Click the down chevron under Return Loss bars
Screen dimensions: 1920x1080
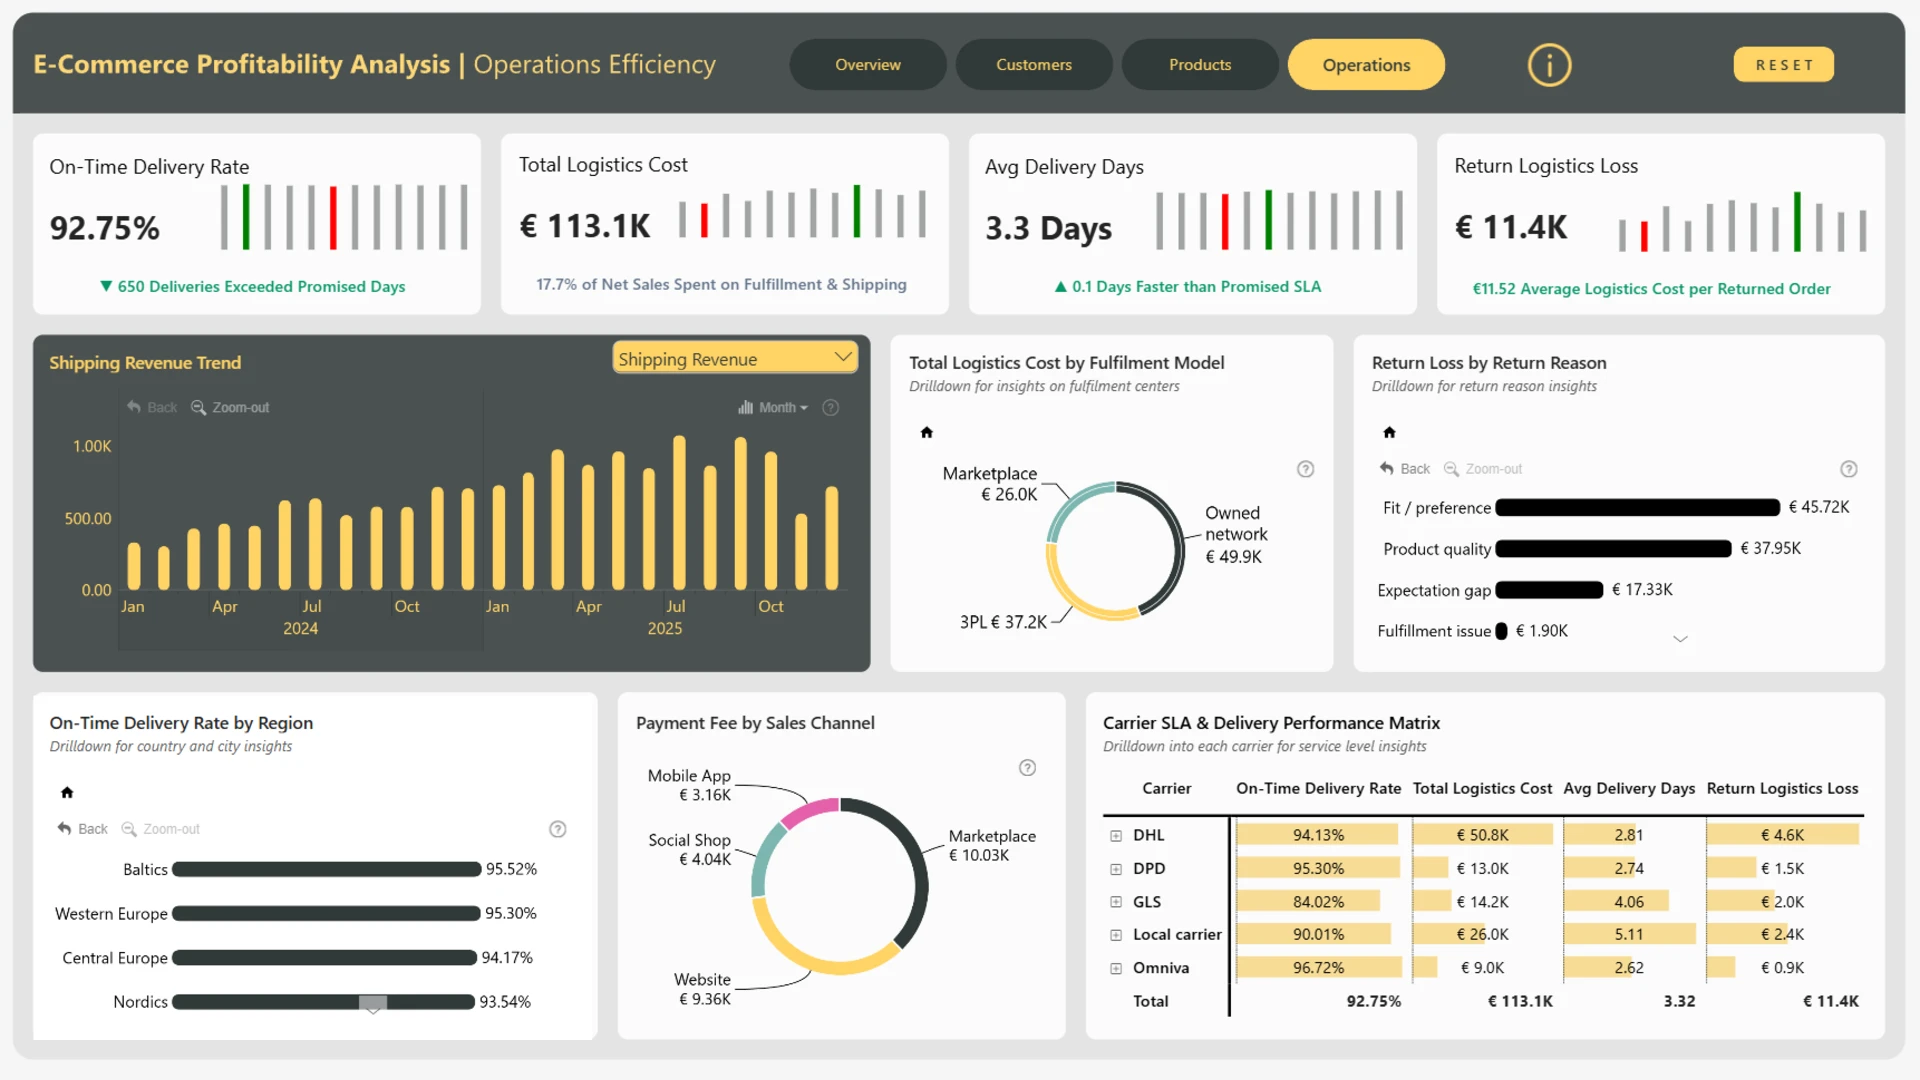(1680, 639)
